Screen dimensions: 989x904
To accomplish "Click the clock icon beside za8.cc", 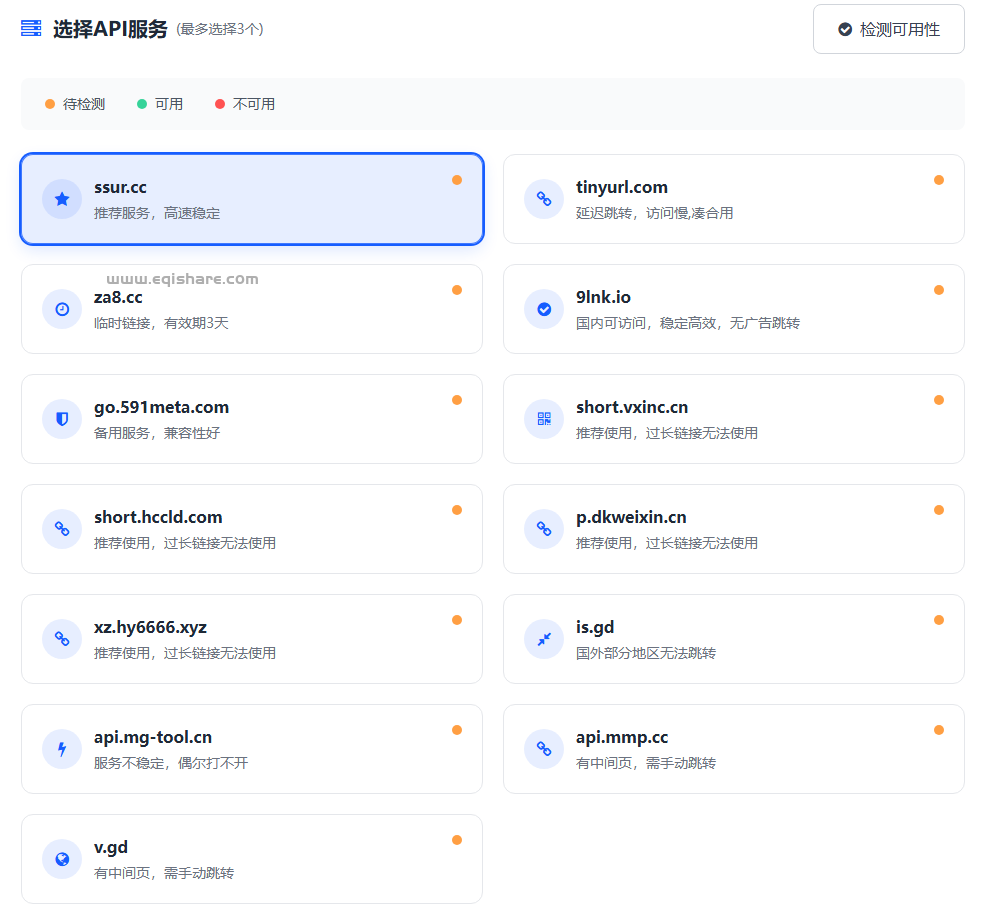I will coord(62,309).
